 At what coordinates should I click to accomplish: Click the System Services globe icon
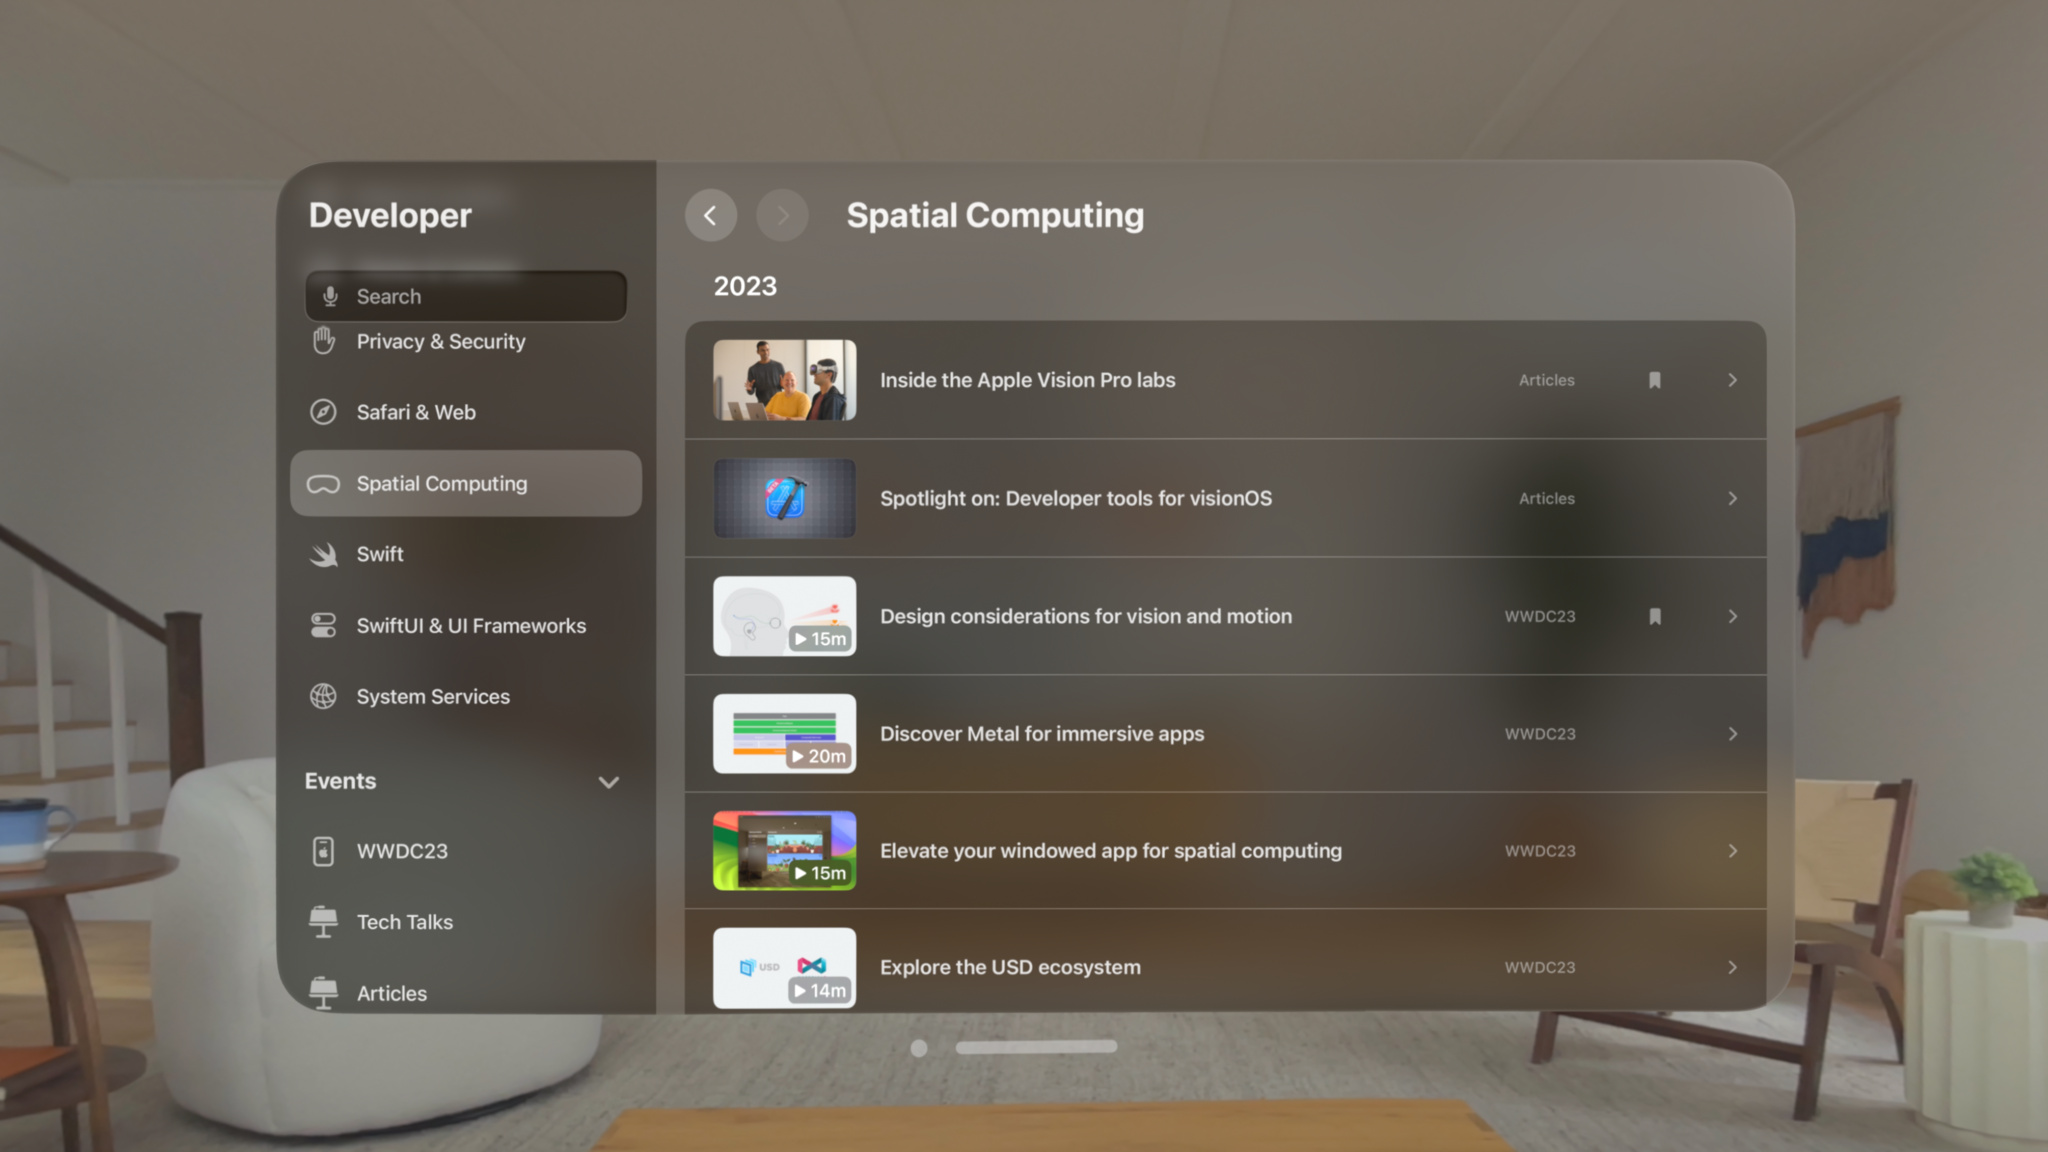click(x=324, y=695)
